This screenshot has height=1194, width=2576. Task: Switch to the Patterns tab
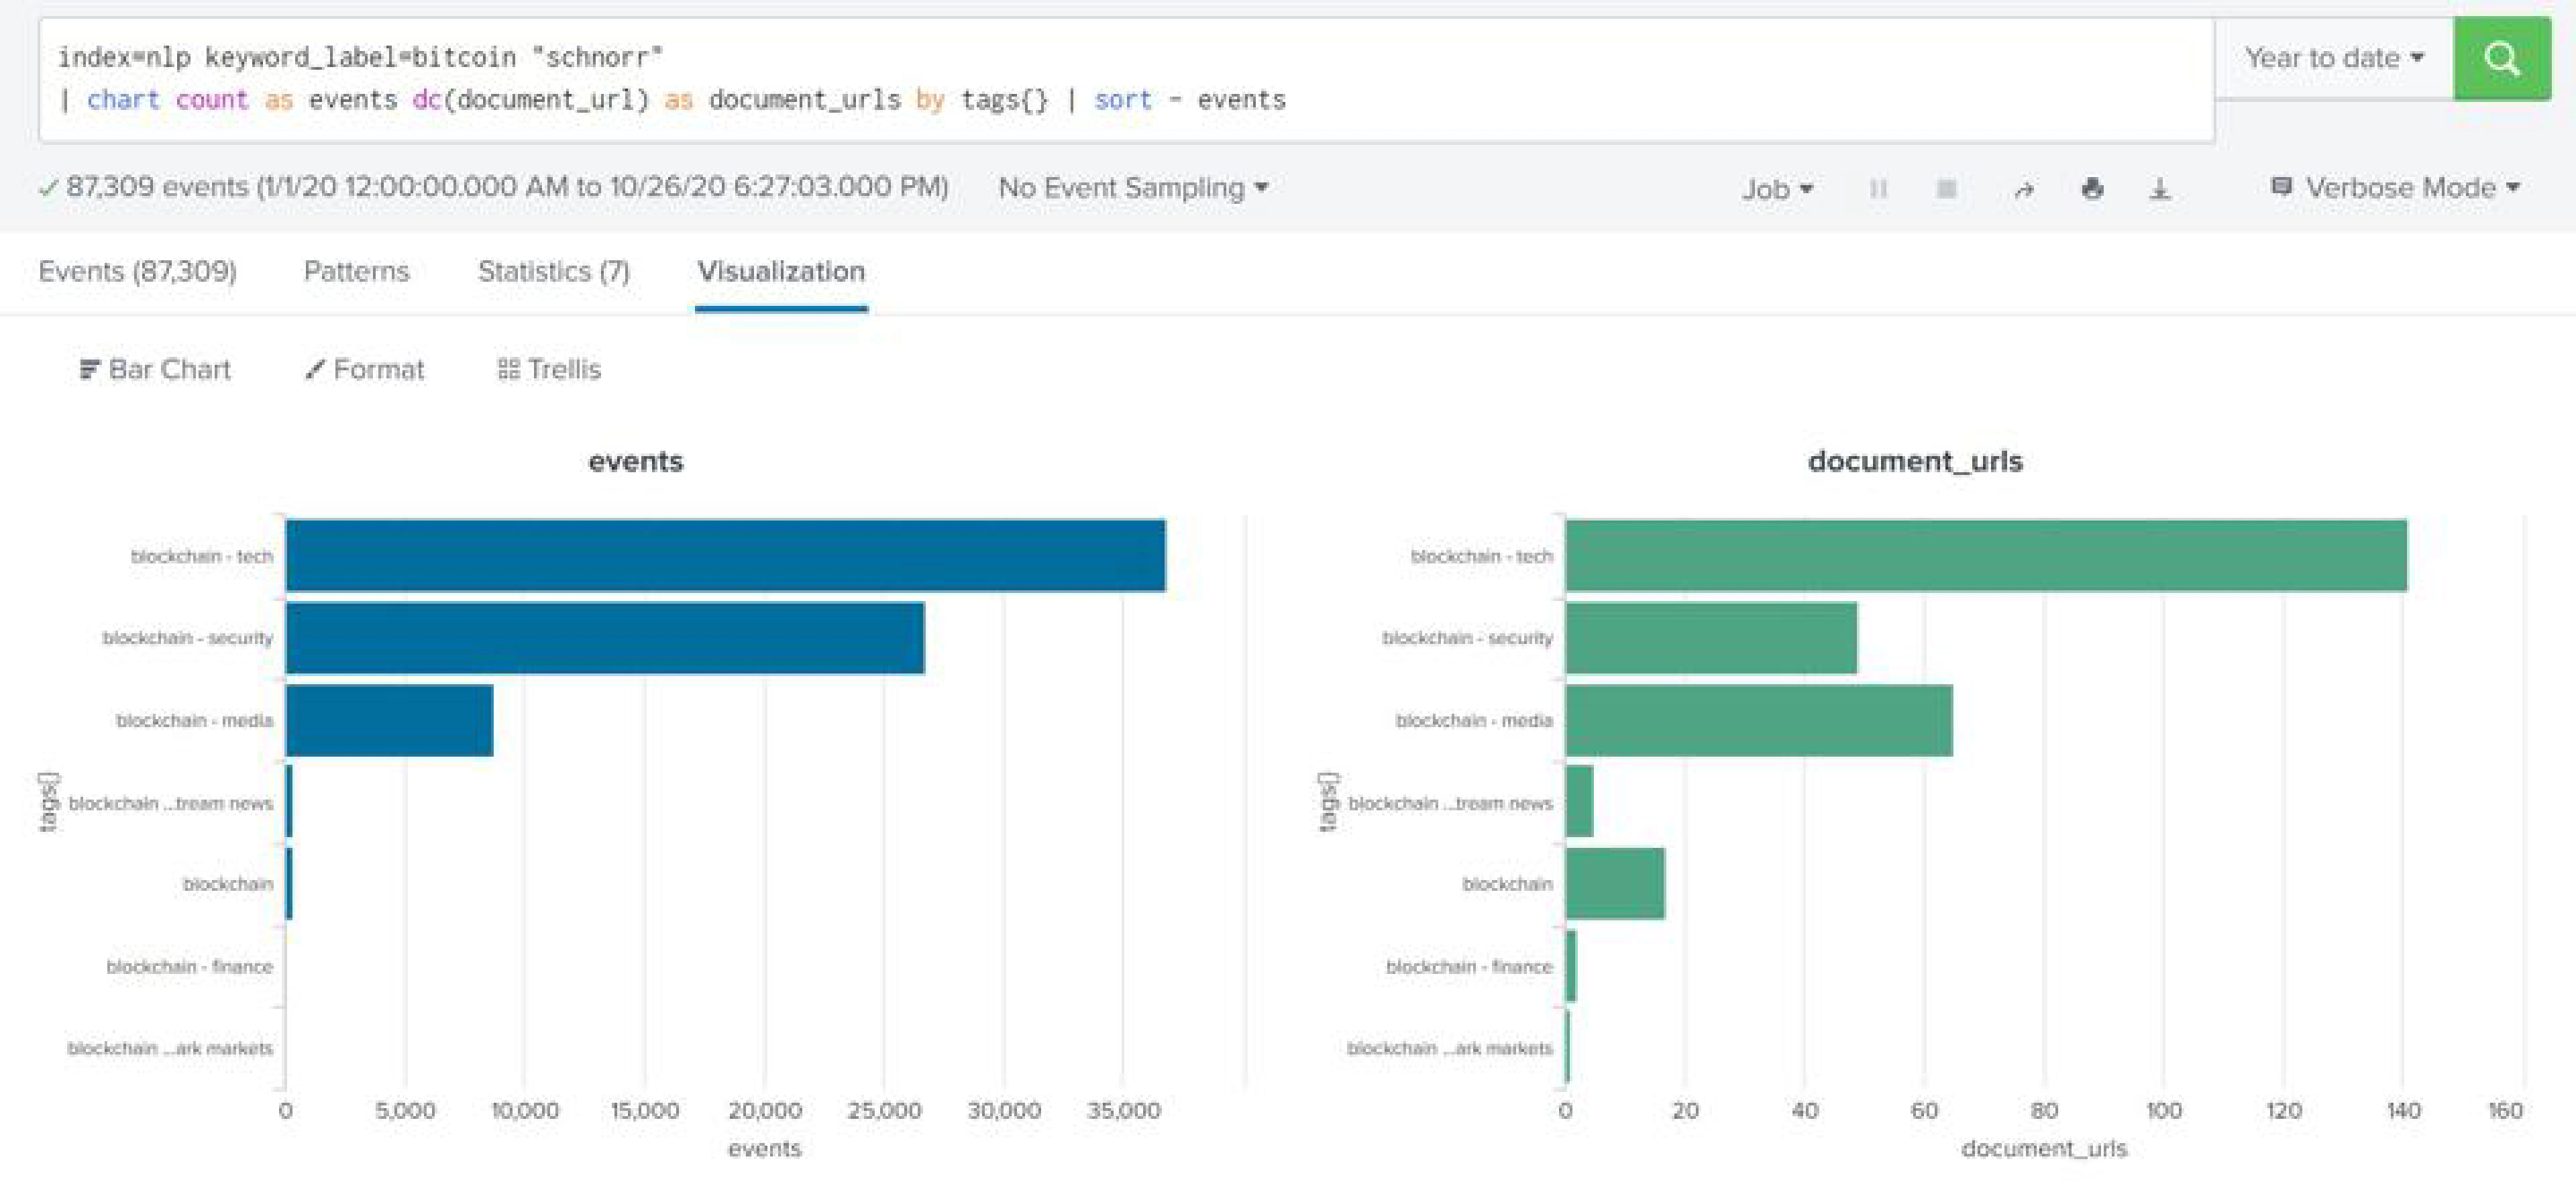357,271
